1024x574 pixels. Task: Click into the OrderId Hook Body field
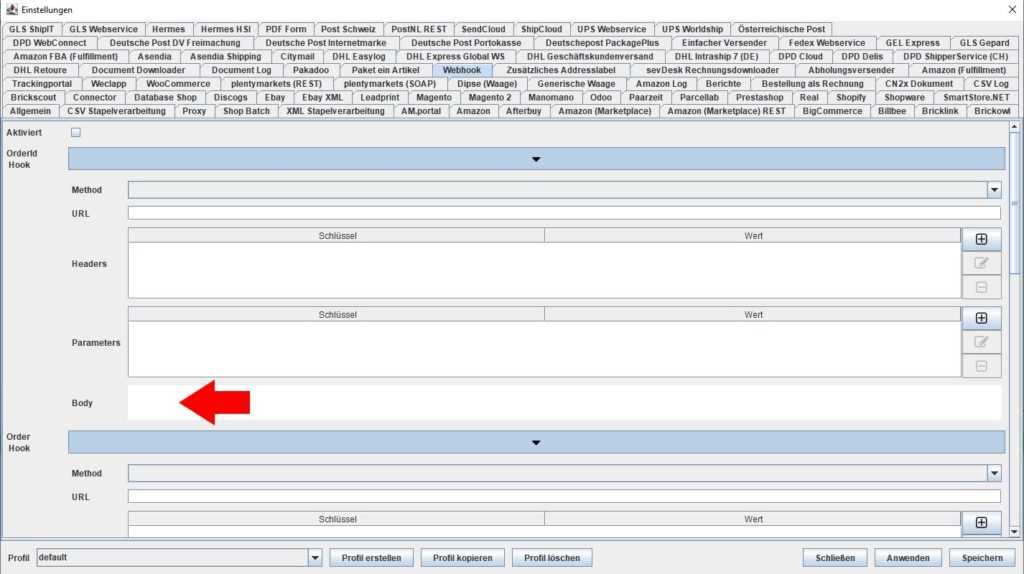564,403
